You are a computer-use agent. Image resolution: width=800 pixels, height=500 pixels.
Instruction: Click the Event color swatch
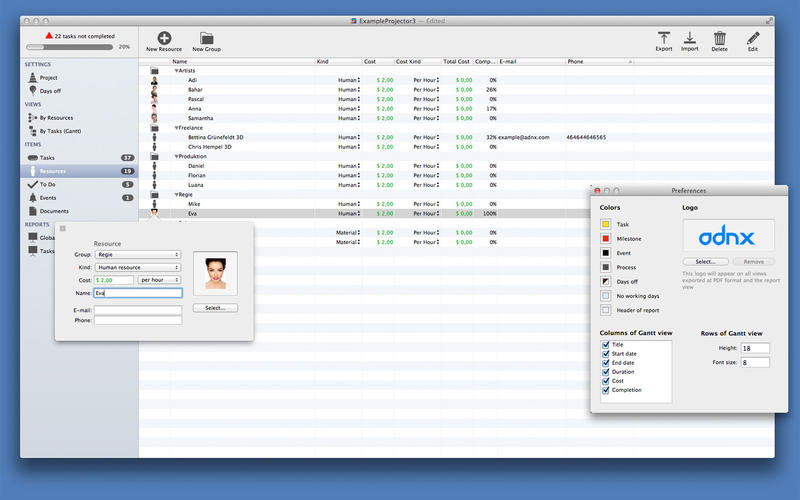606,253
